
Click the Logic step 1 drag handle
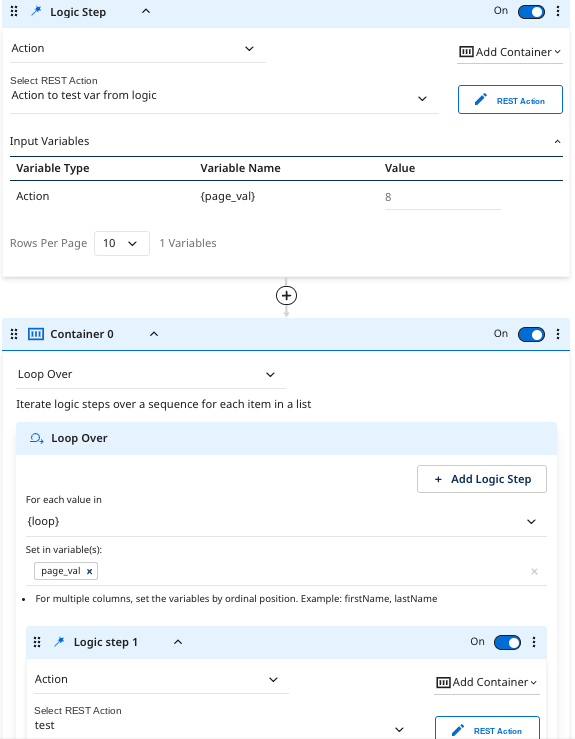click(x=37, y=642)
